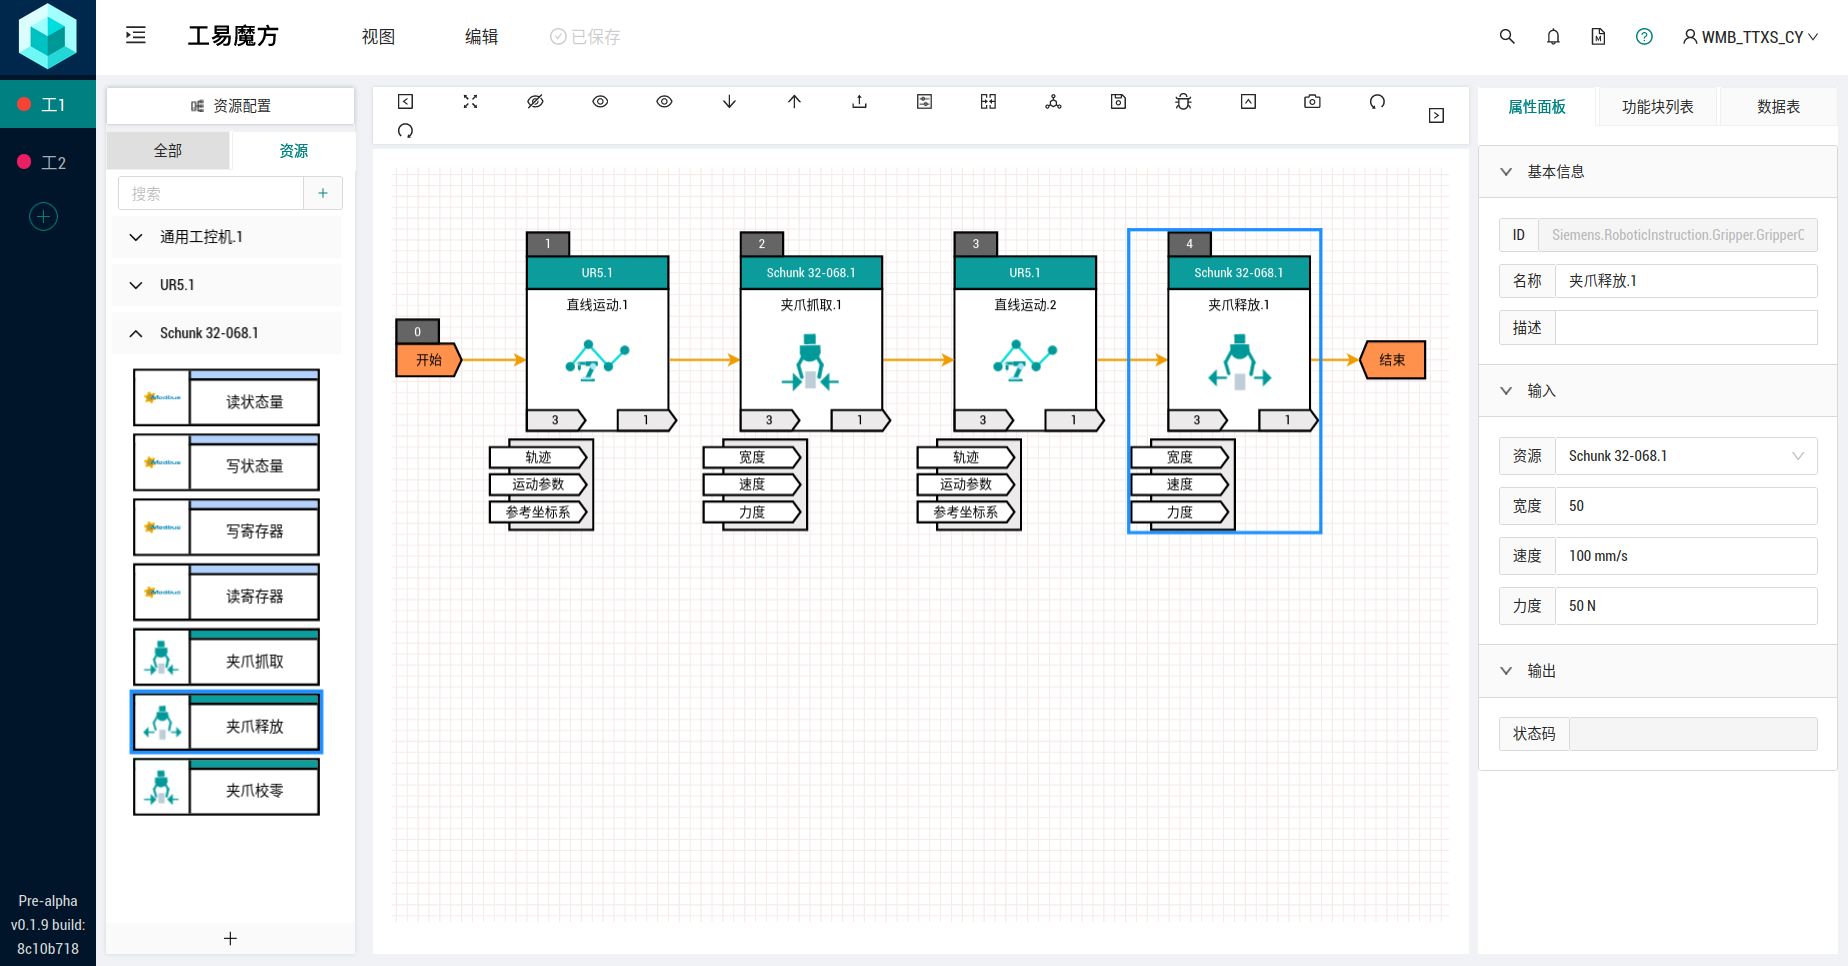Select the 读寄存器 function block
1848x966 pixels.
coord(226,592)
